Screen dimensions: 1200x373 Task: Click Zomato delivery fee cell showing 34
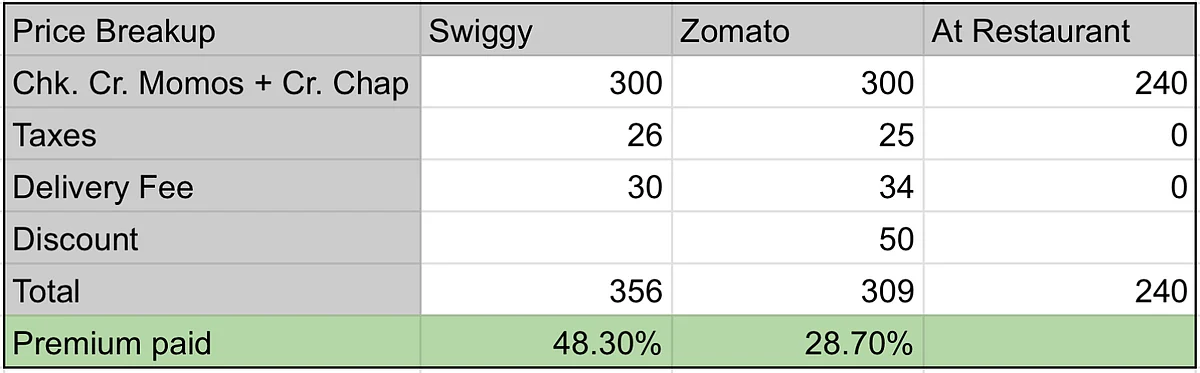[x=797, y=187]
